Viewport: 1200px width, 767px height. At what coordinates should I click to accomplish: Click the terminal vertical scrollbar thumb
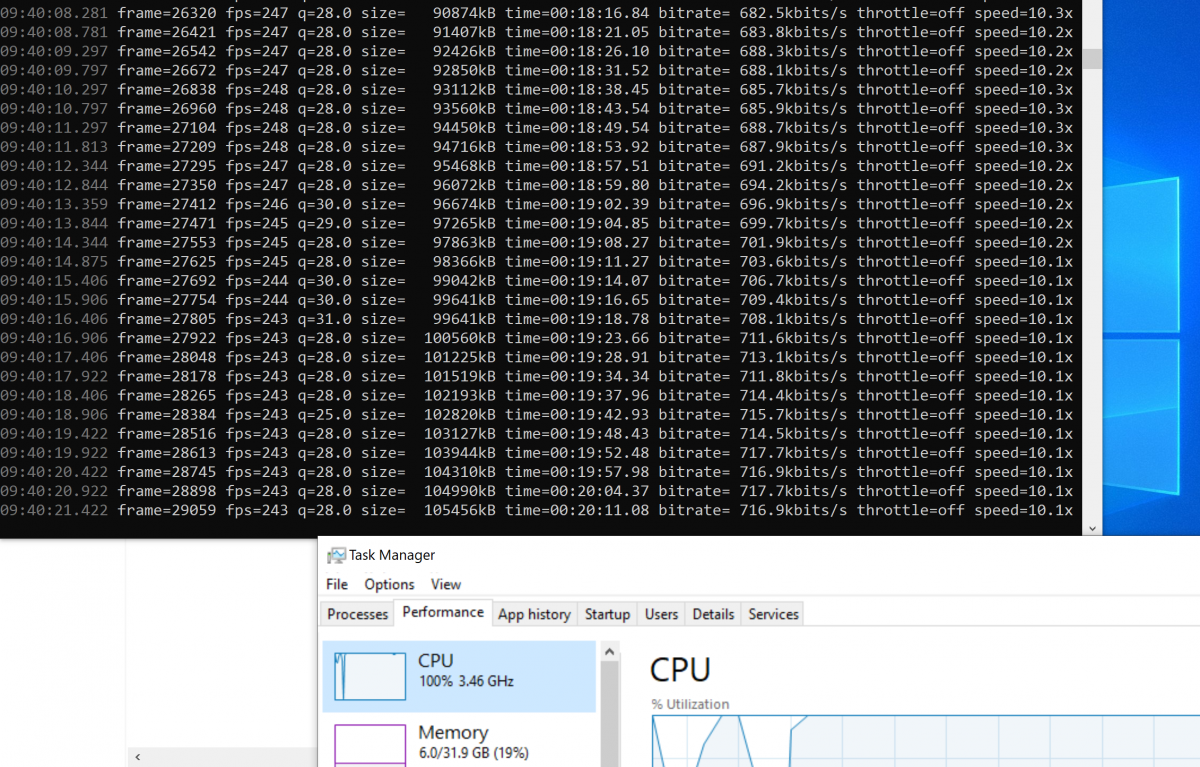1092,58
